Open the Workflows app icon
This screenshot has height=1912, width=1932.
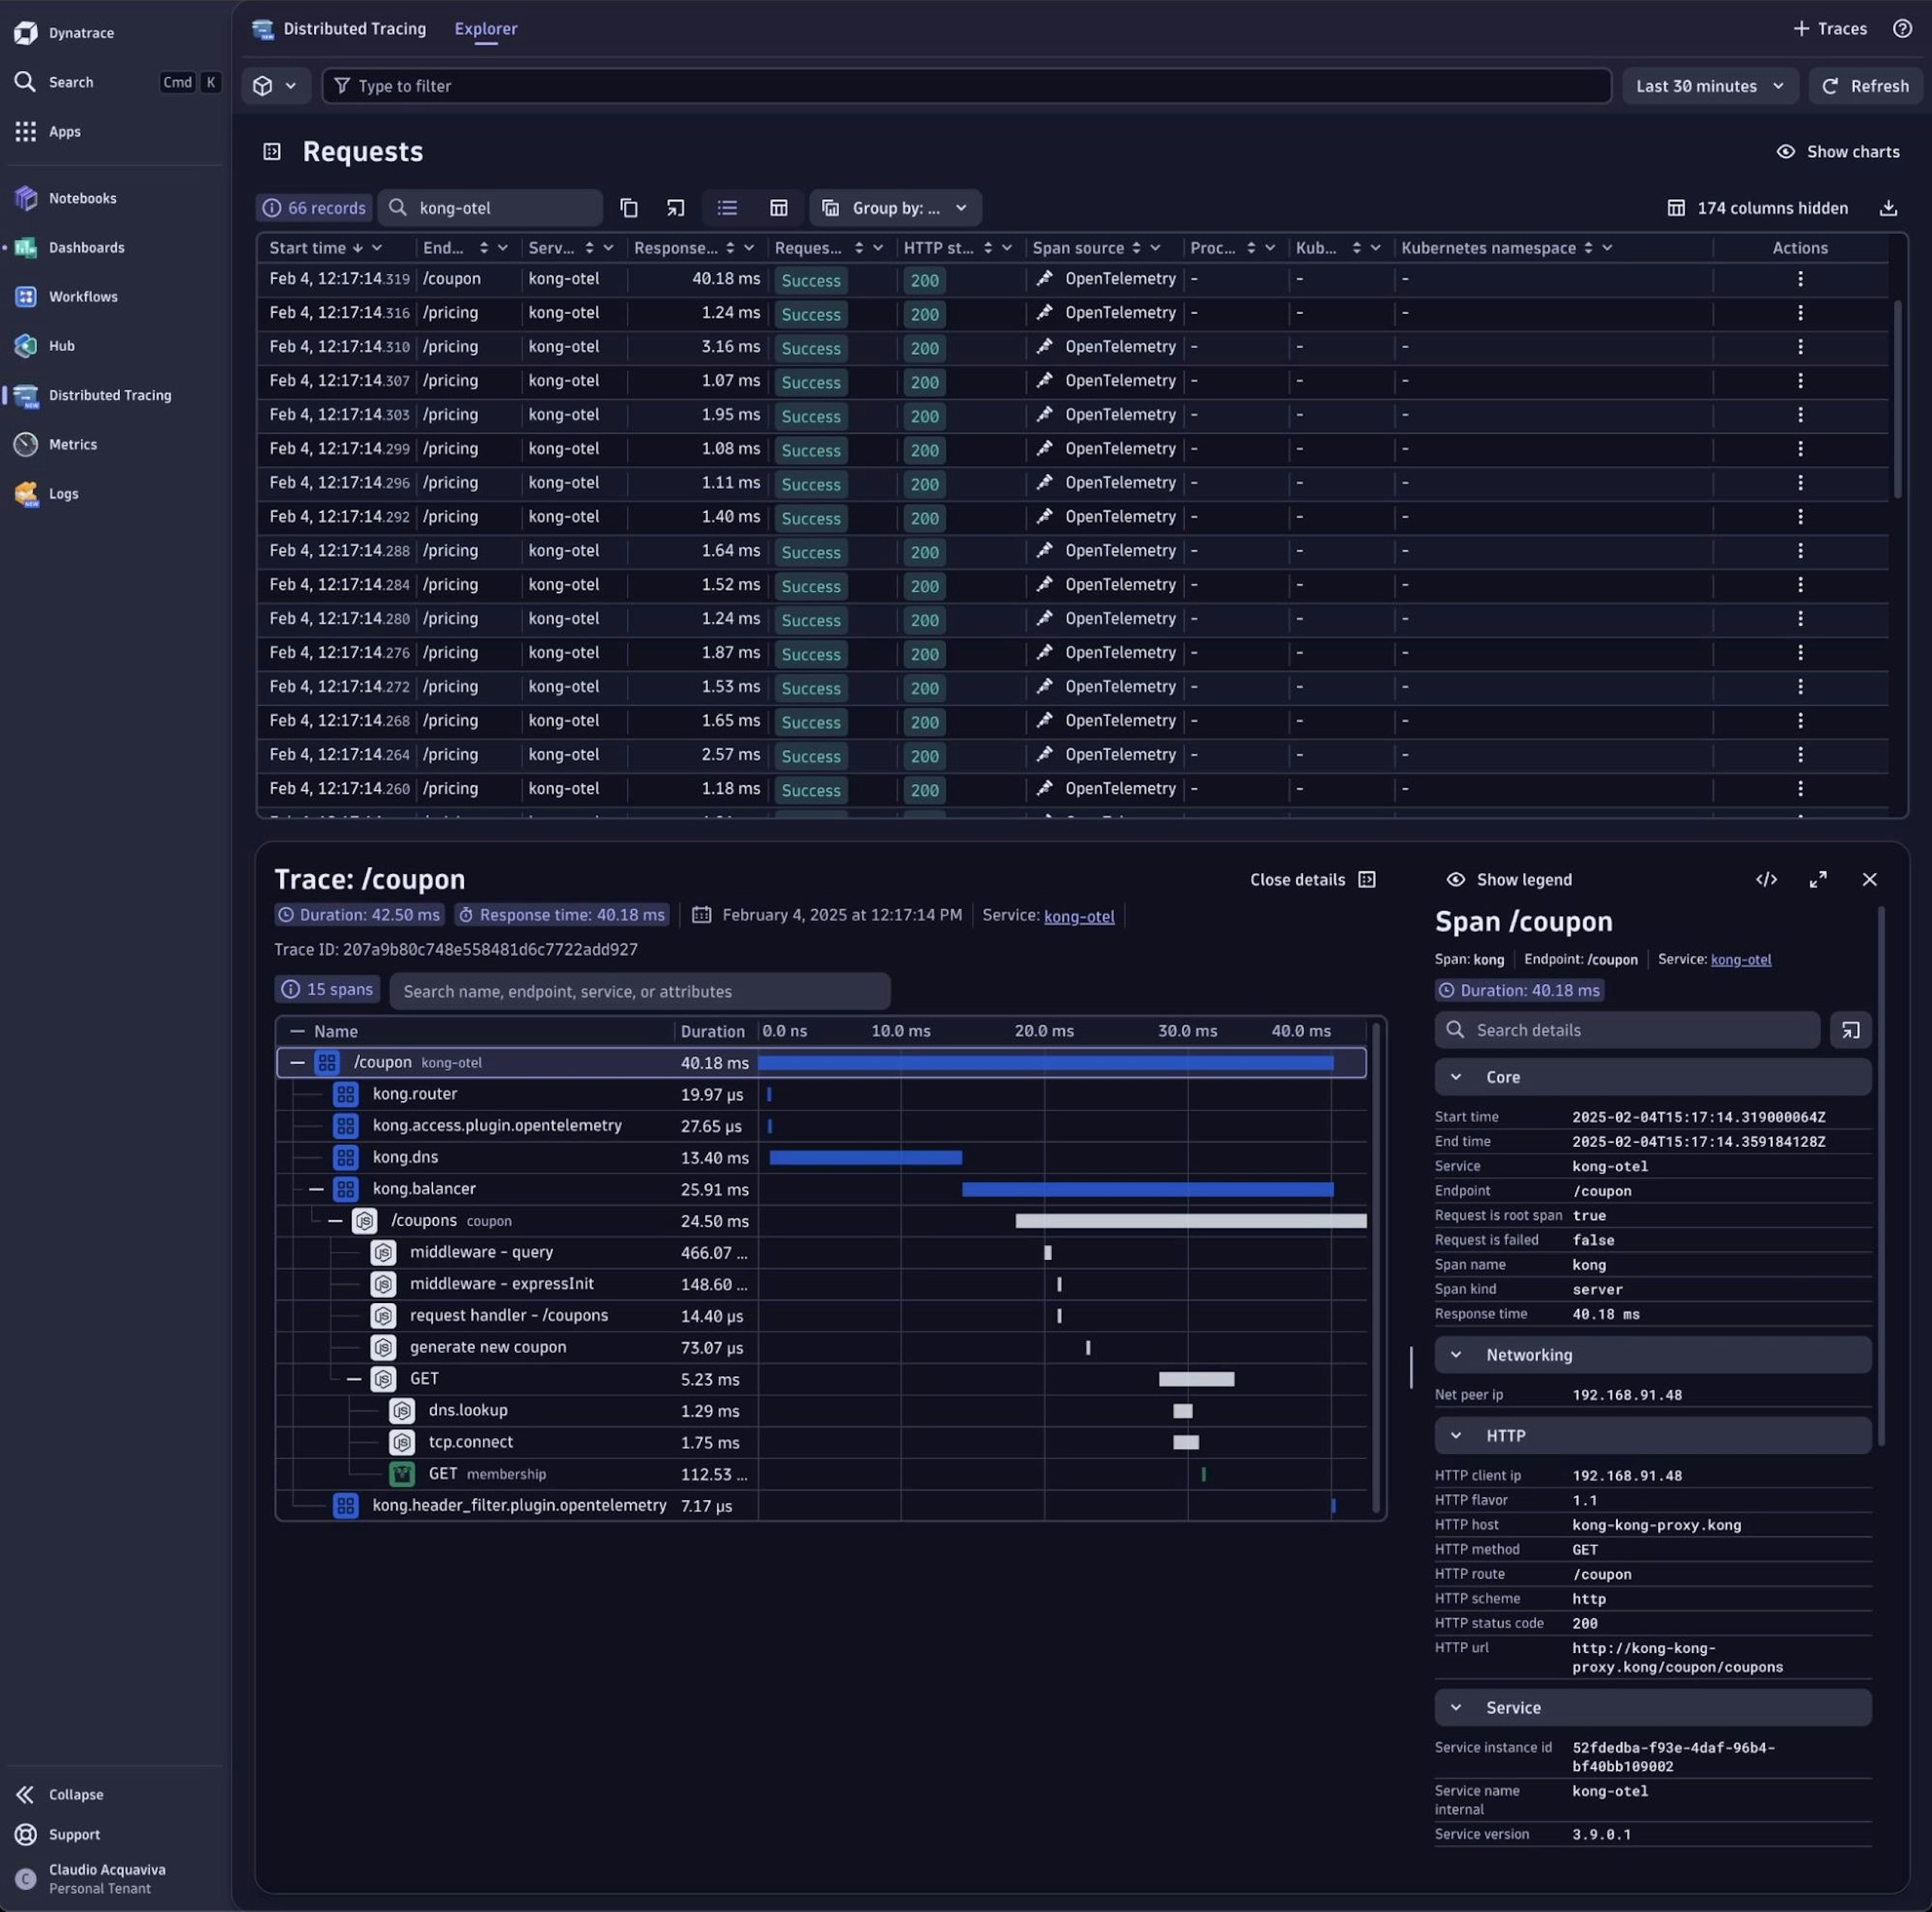pos(26,297)
